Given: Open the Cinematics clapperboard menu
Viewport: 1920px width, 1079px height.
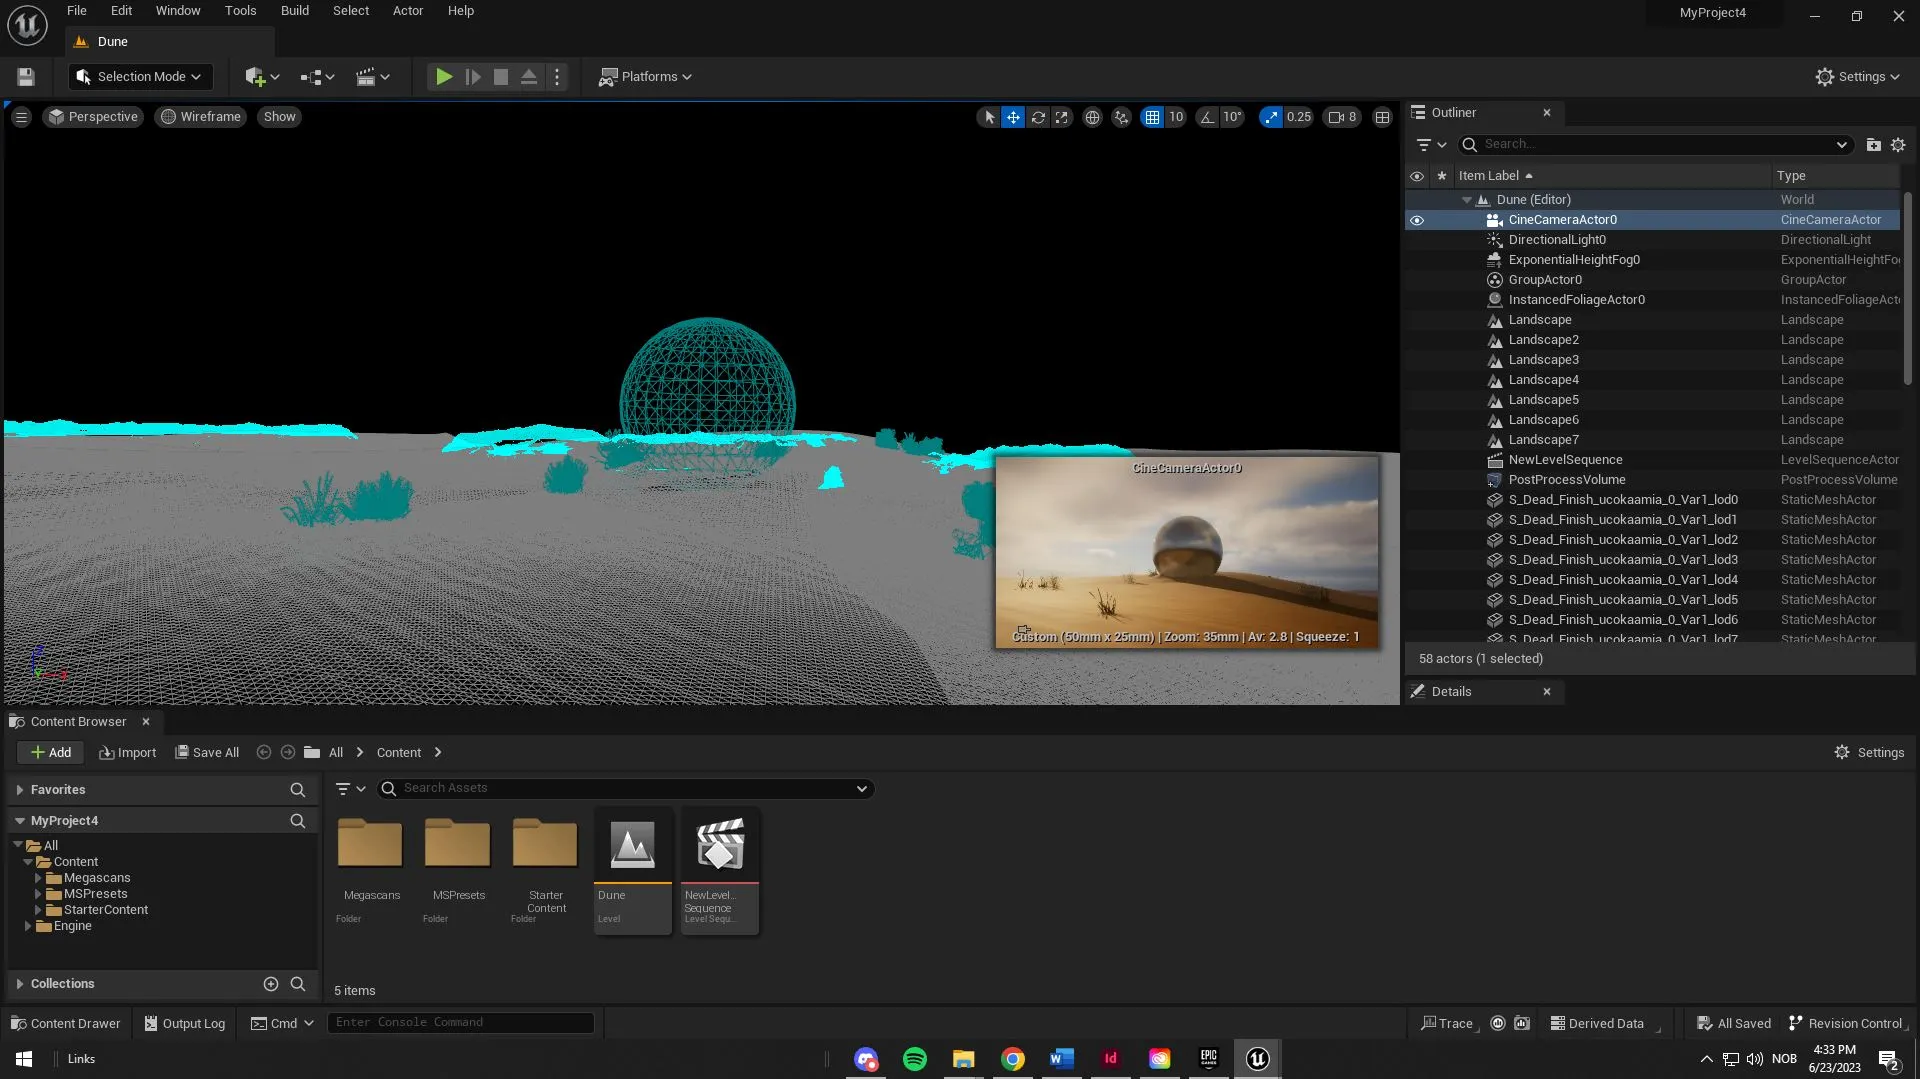Looking at the screenshot, I should (x=373, y=77).
